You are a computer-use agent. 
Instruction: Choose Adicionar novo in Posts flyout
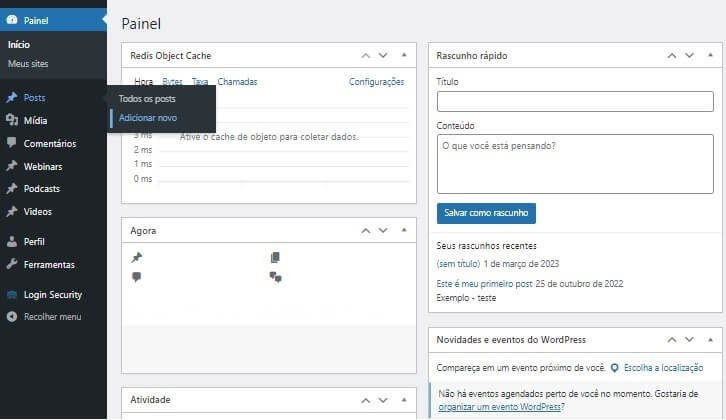click(x=148, y=118)
